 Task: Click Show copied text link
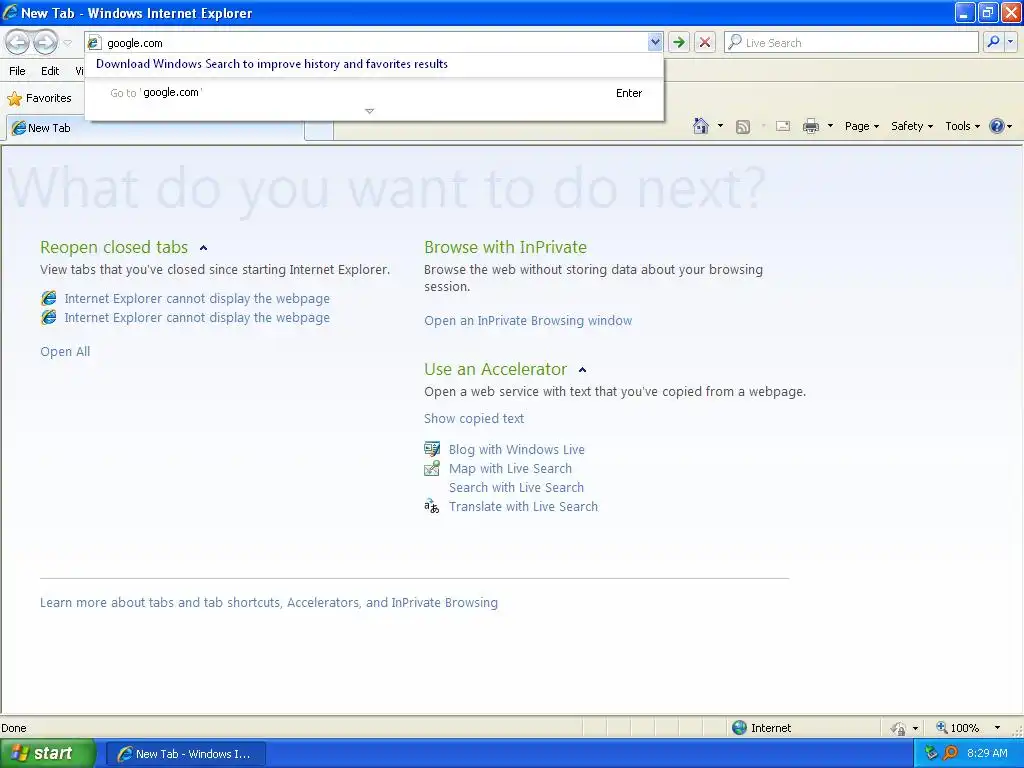473,419
